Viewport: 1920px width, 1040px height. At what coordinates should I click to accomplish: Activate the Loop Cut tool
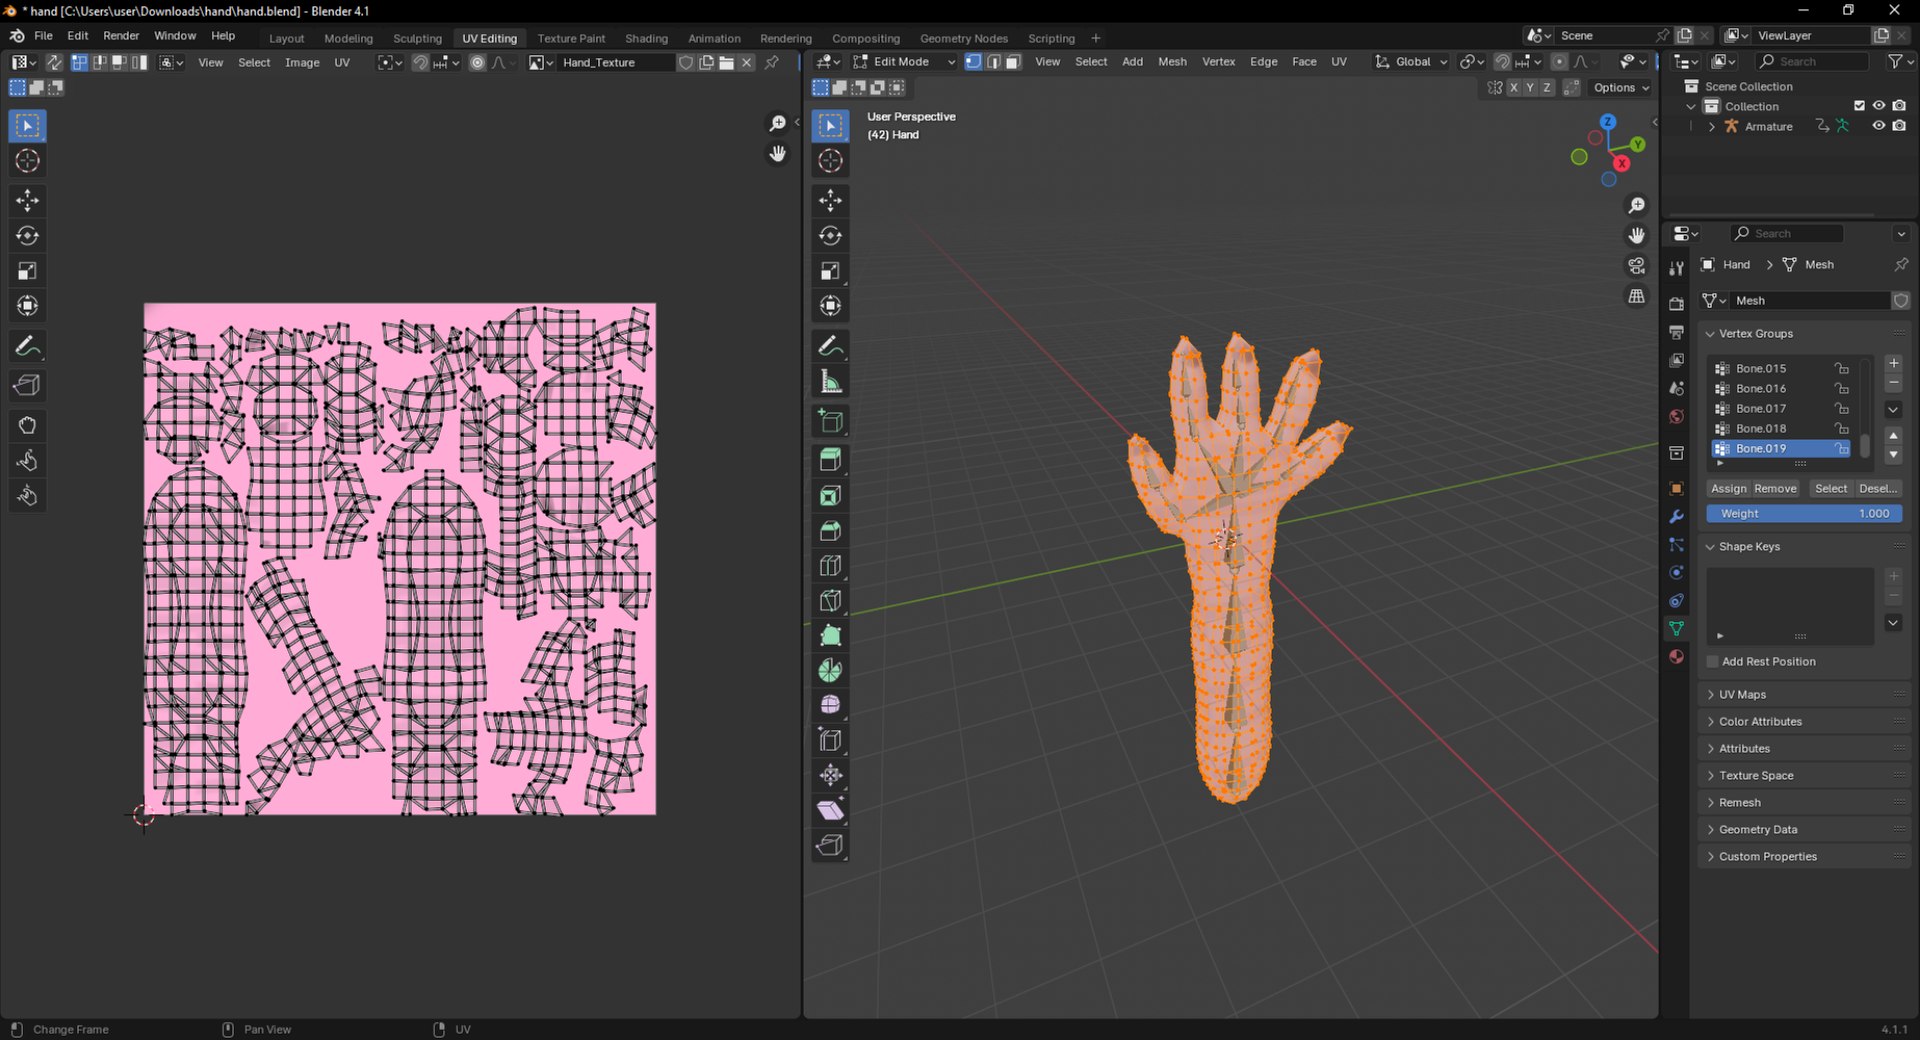pos(830,565)
